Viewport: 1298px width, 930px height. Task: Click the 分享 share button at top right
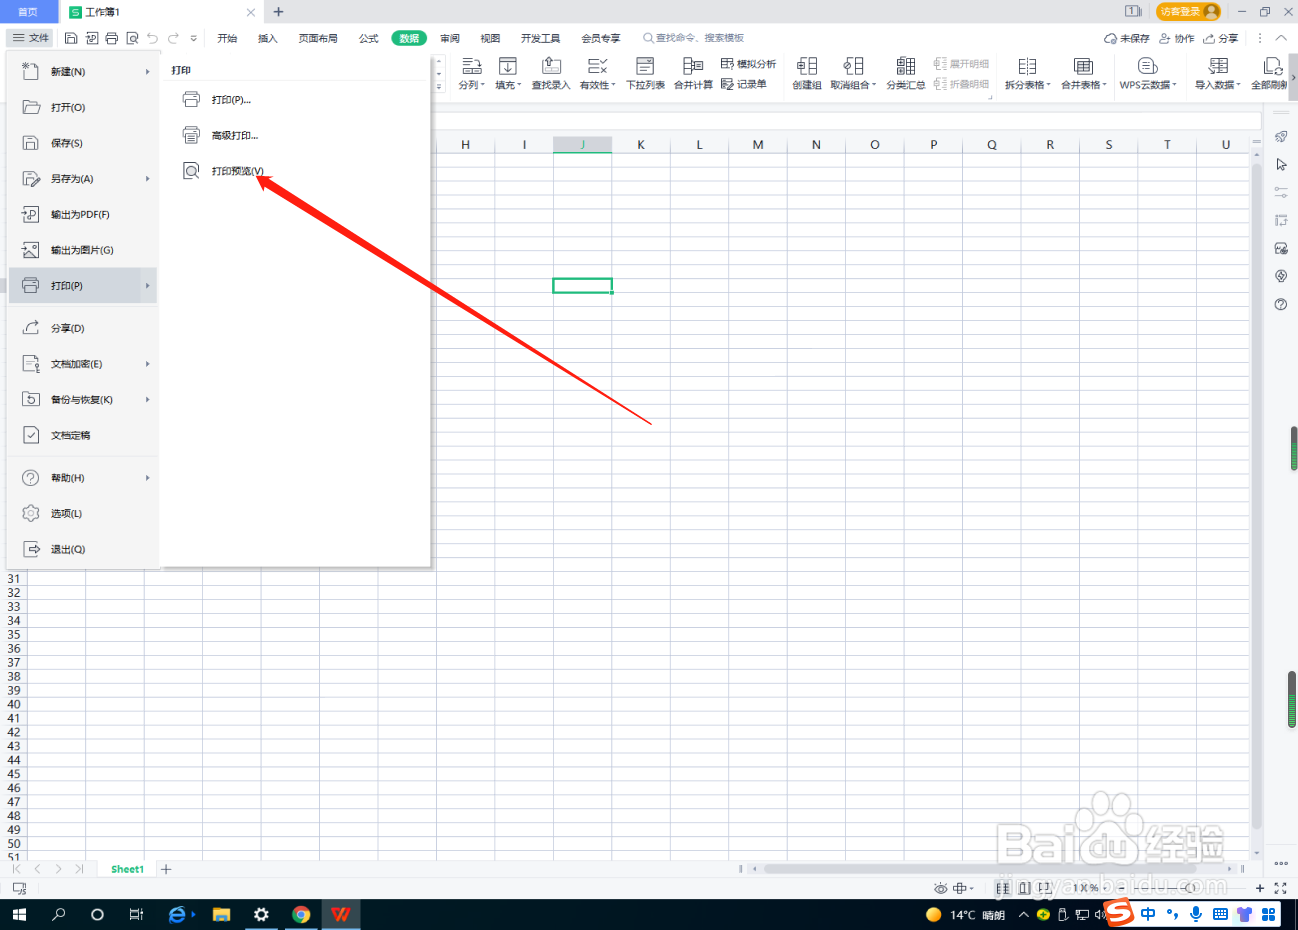[1221, 38]
